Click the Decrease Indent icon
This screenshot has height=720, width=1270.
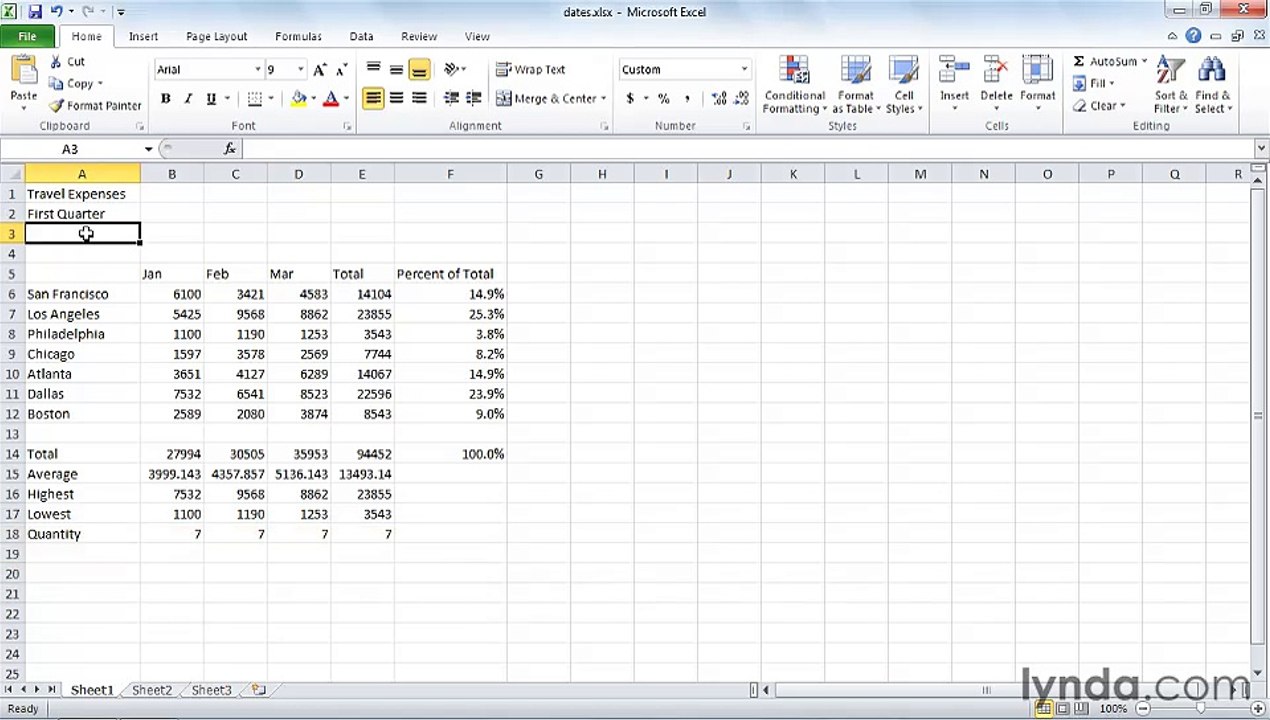click(x=451, y=99)
